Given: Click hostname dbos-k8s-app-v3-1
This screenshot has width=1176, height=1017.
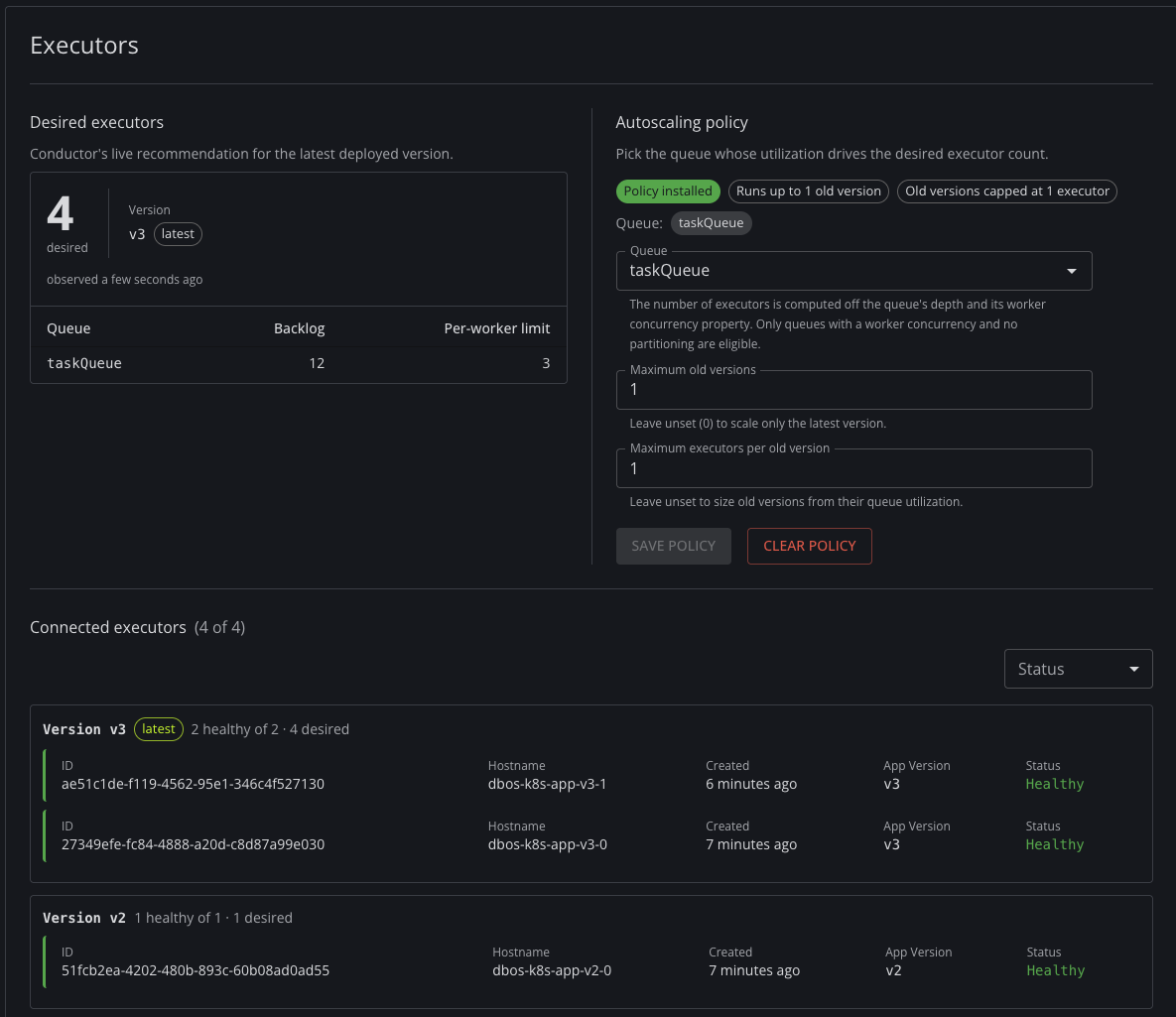Looking at the screenshot, I should click(547, 784).
